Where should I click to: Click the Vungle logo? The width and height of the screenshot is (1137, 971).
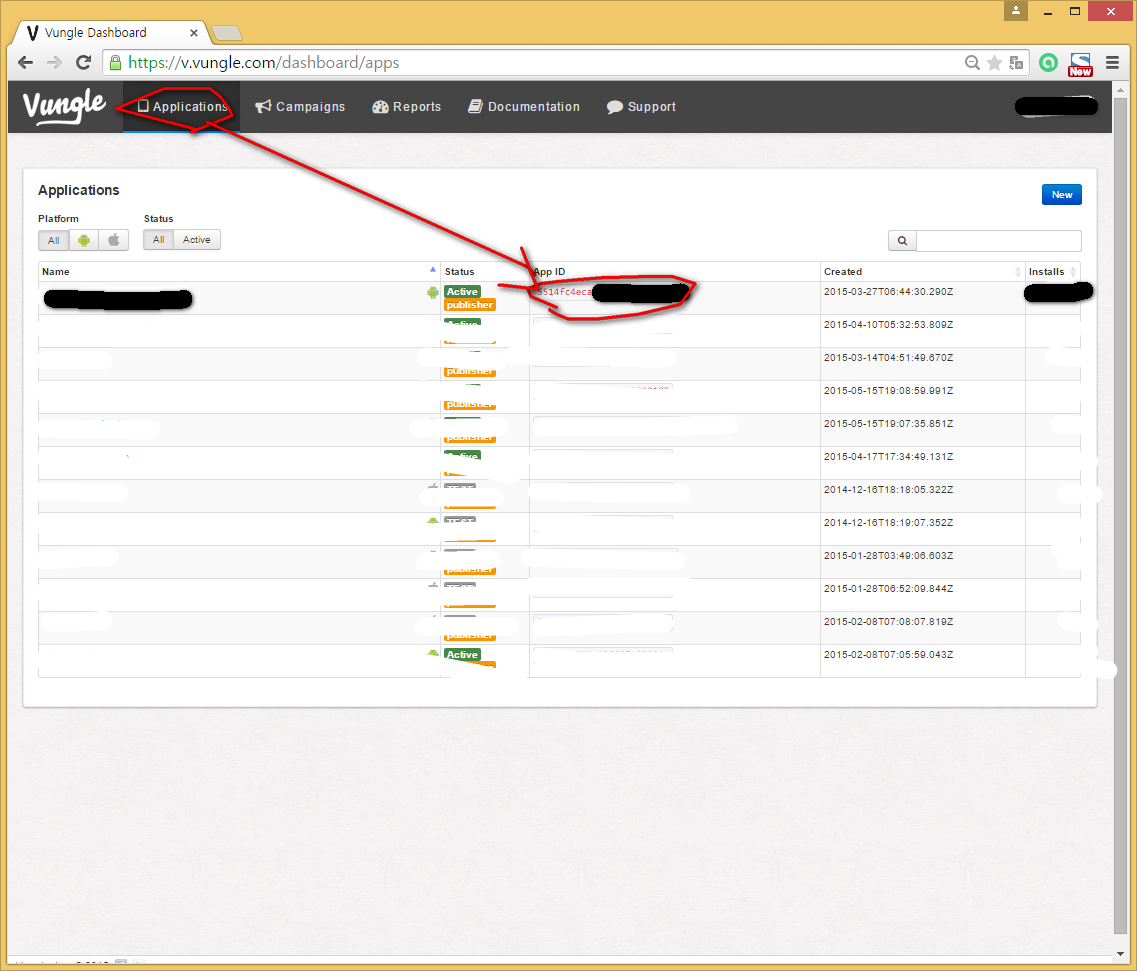[65, 106]
